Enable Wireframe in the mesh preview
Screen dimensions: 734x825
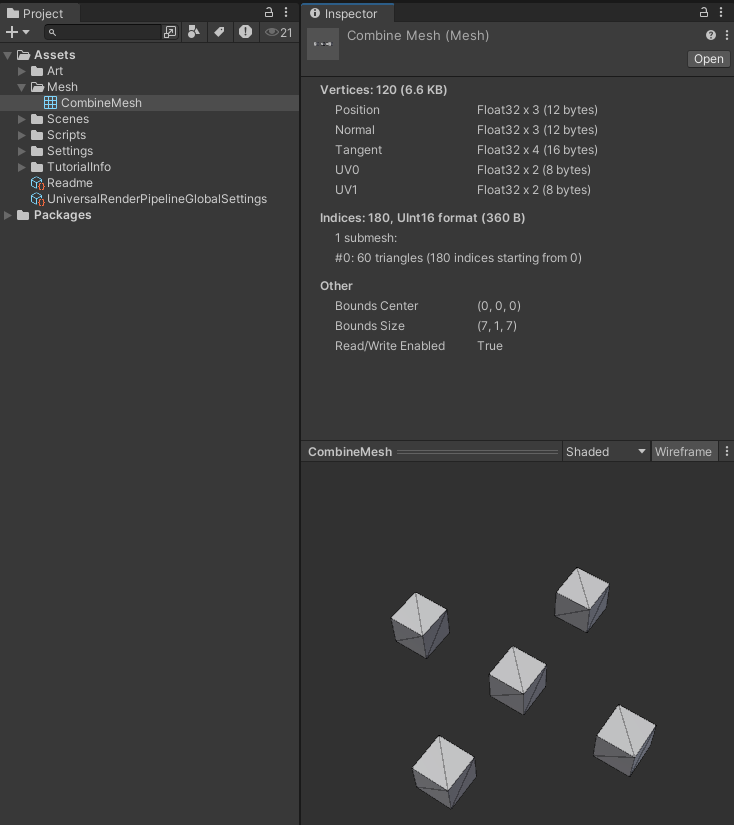coord(683,452)
